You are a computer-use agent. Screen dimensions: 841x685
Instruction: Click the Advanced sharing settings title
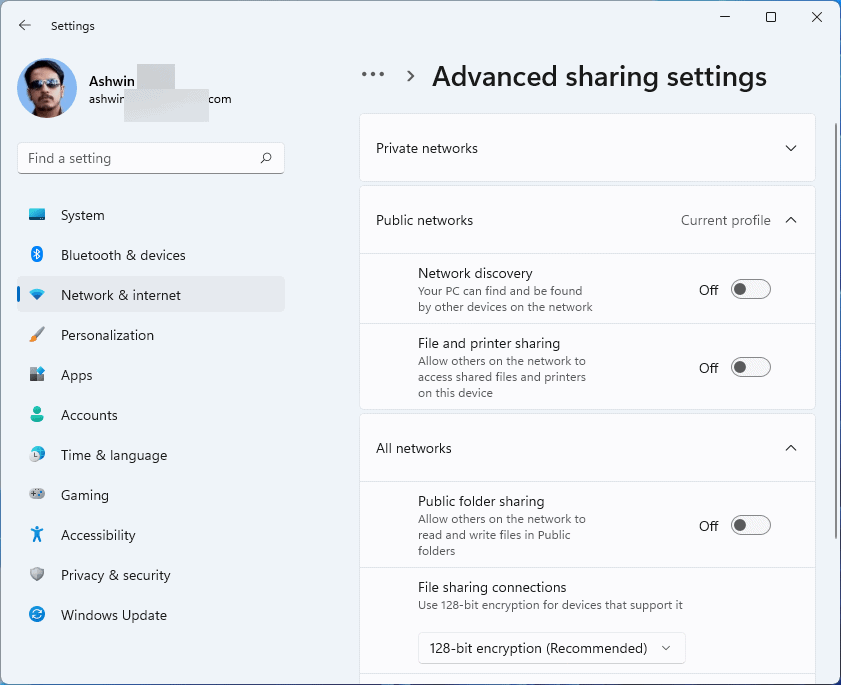pyautogui.click(x=599, y=77)
